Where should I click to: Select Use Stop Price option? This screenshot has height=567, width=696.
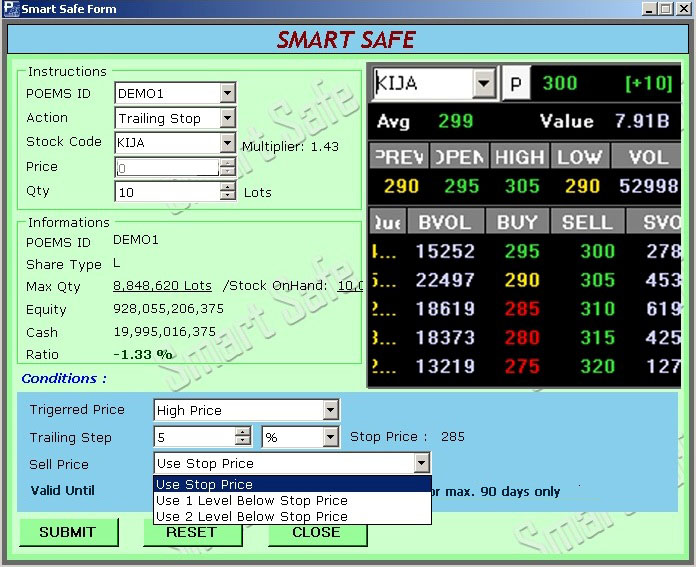pos(292,484)
